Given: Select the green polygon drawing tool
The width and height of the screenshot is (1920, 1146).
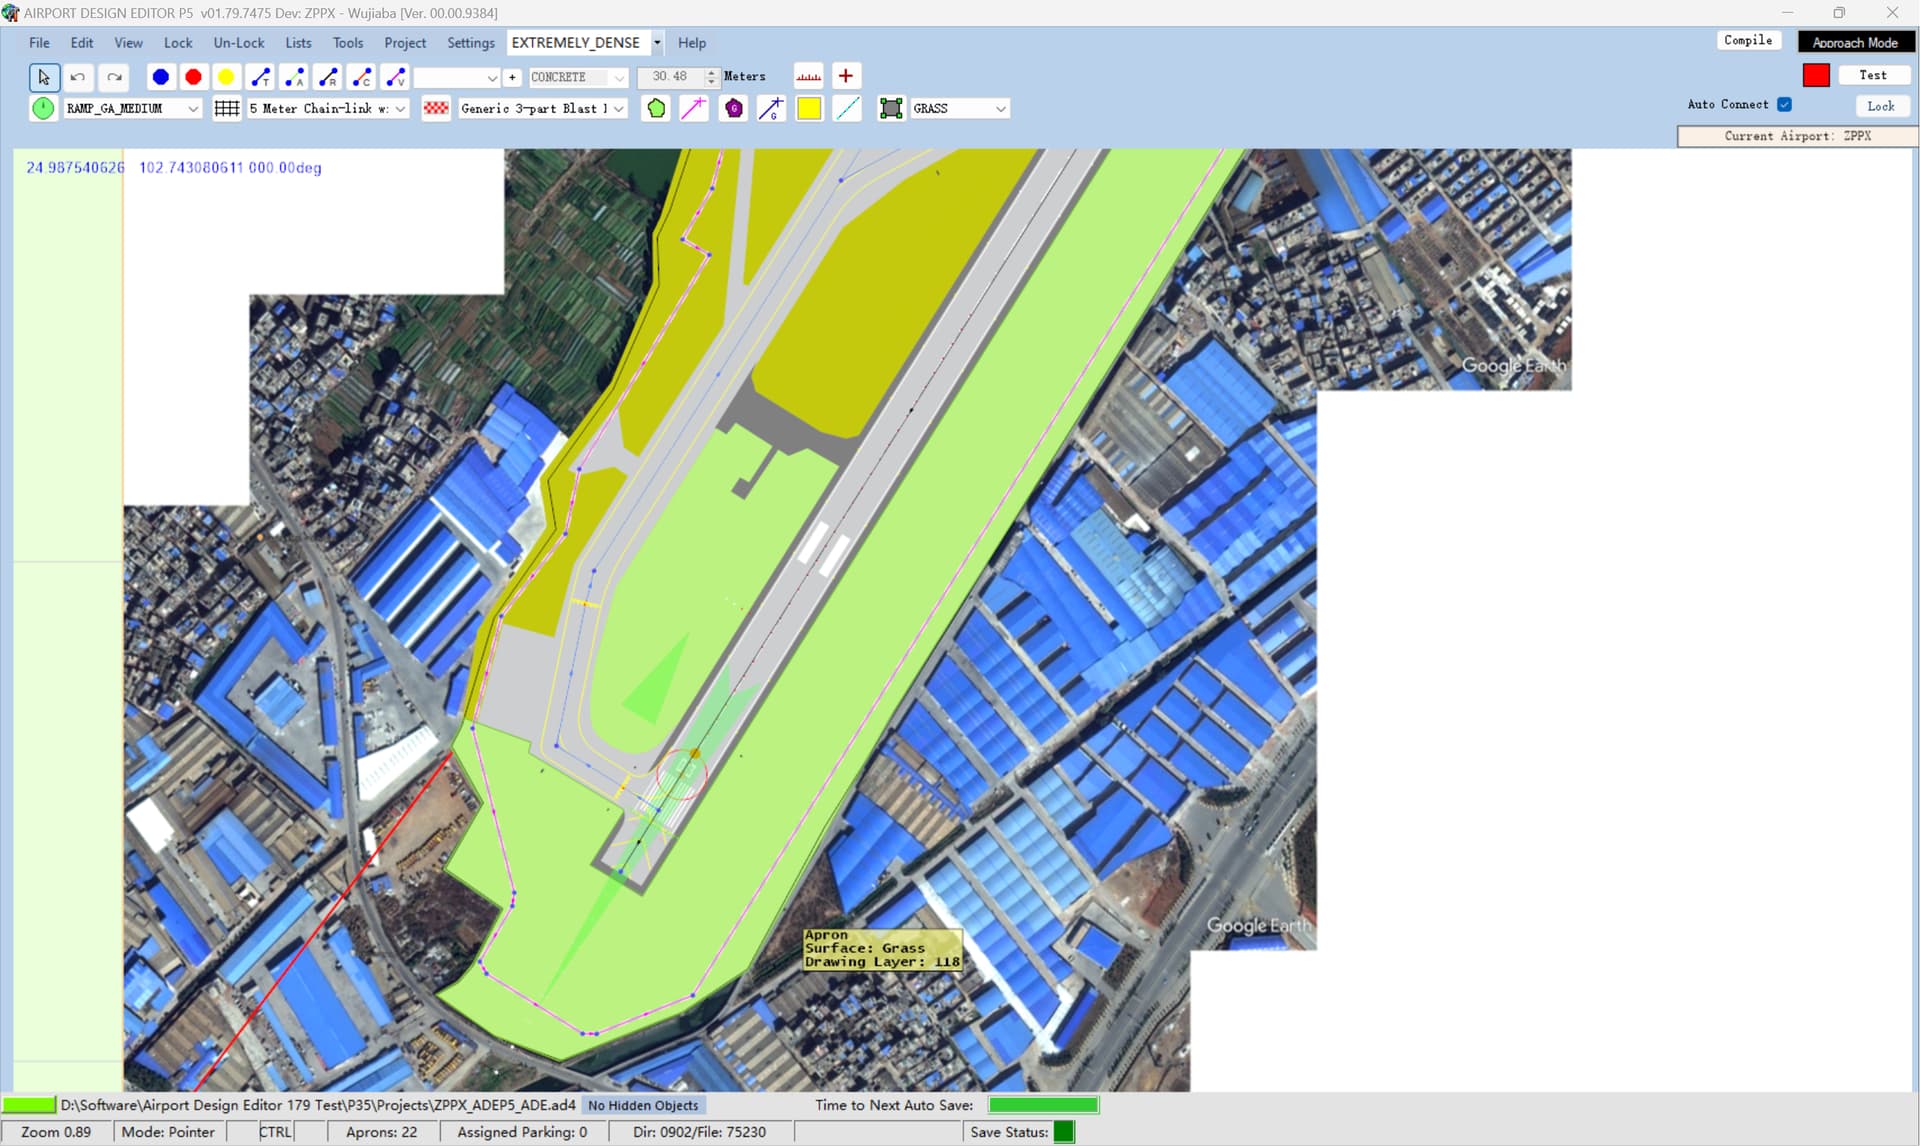Looking at the screenshot, I should tap(656, 108).
